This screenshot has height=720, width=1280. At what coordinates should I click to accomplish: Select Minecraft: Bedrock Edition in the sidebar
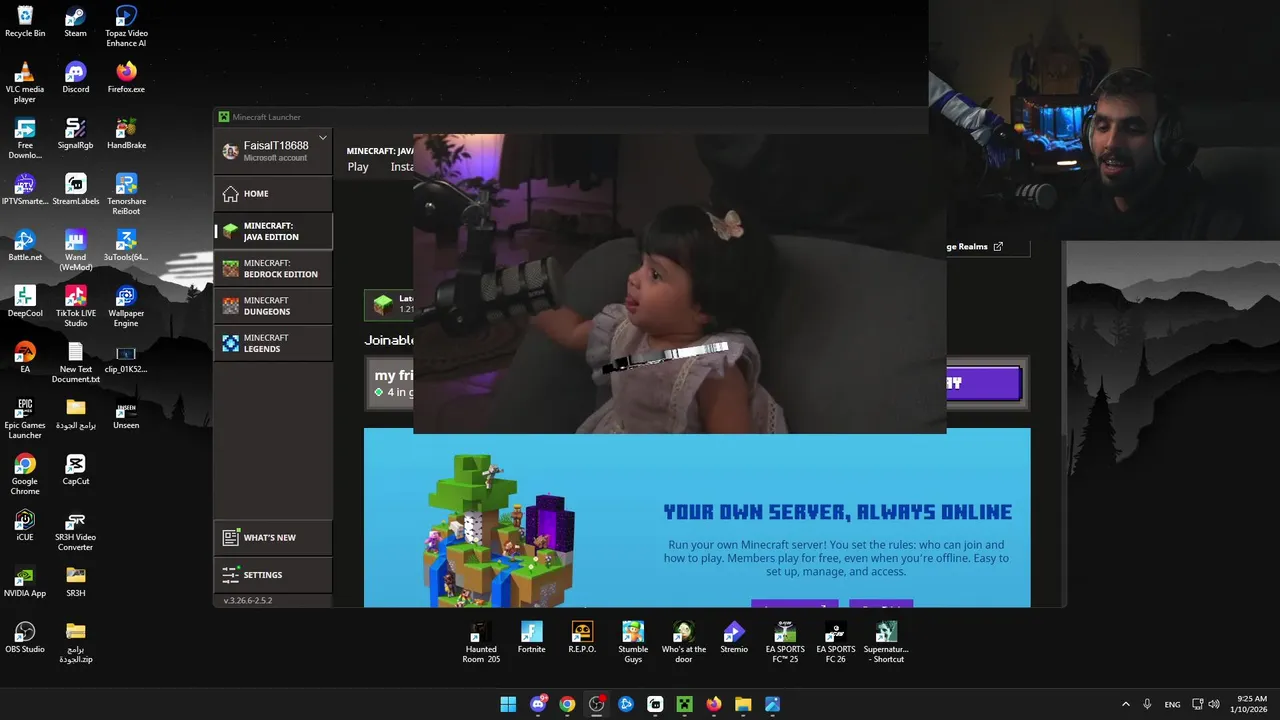[273, 269]
